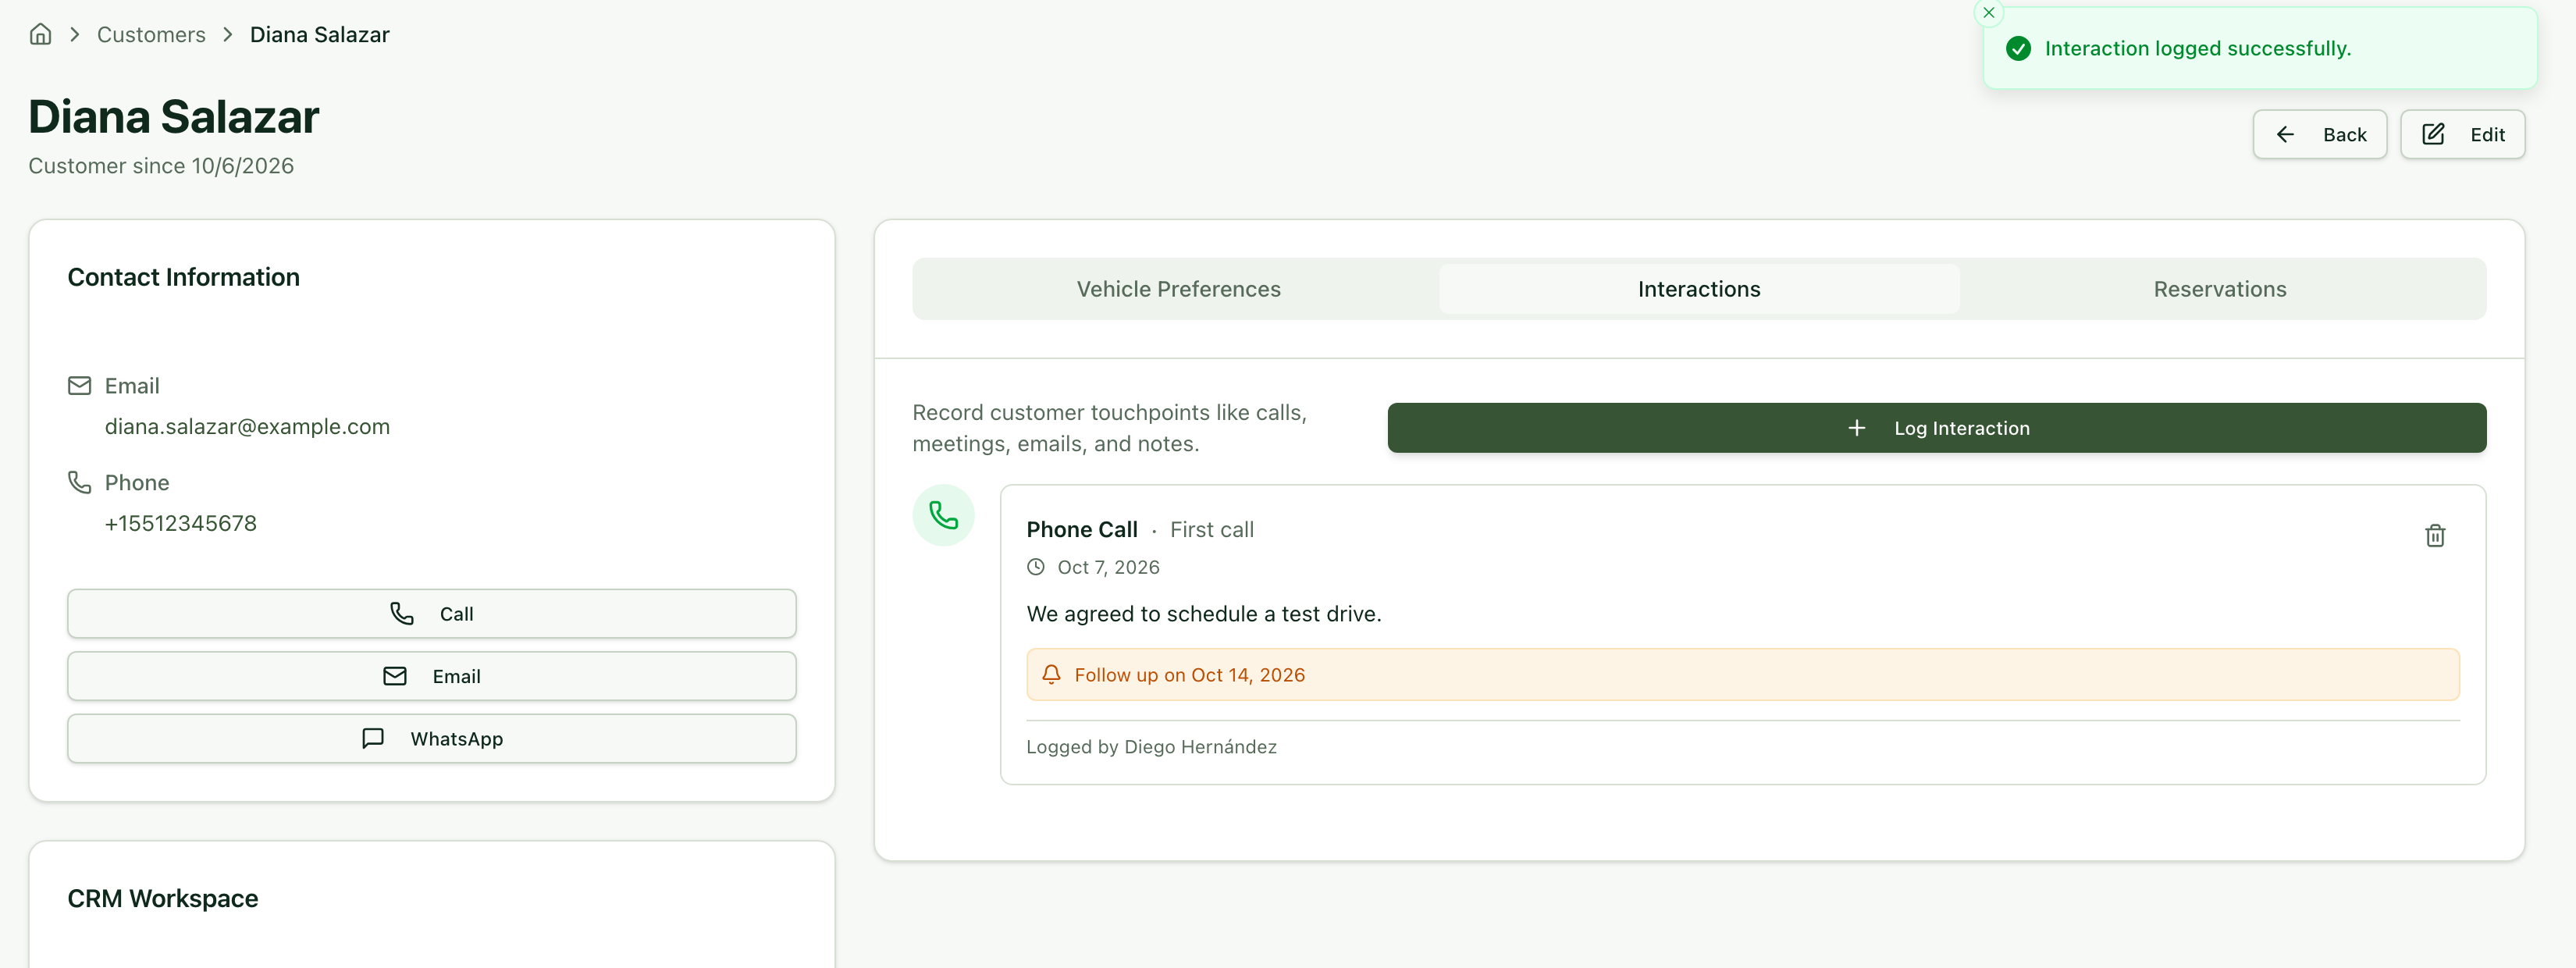Click the bell icon in follow-up banner
Viewport: 2576px width, 968px height.
[1050, 675]
